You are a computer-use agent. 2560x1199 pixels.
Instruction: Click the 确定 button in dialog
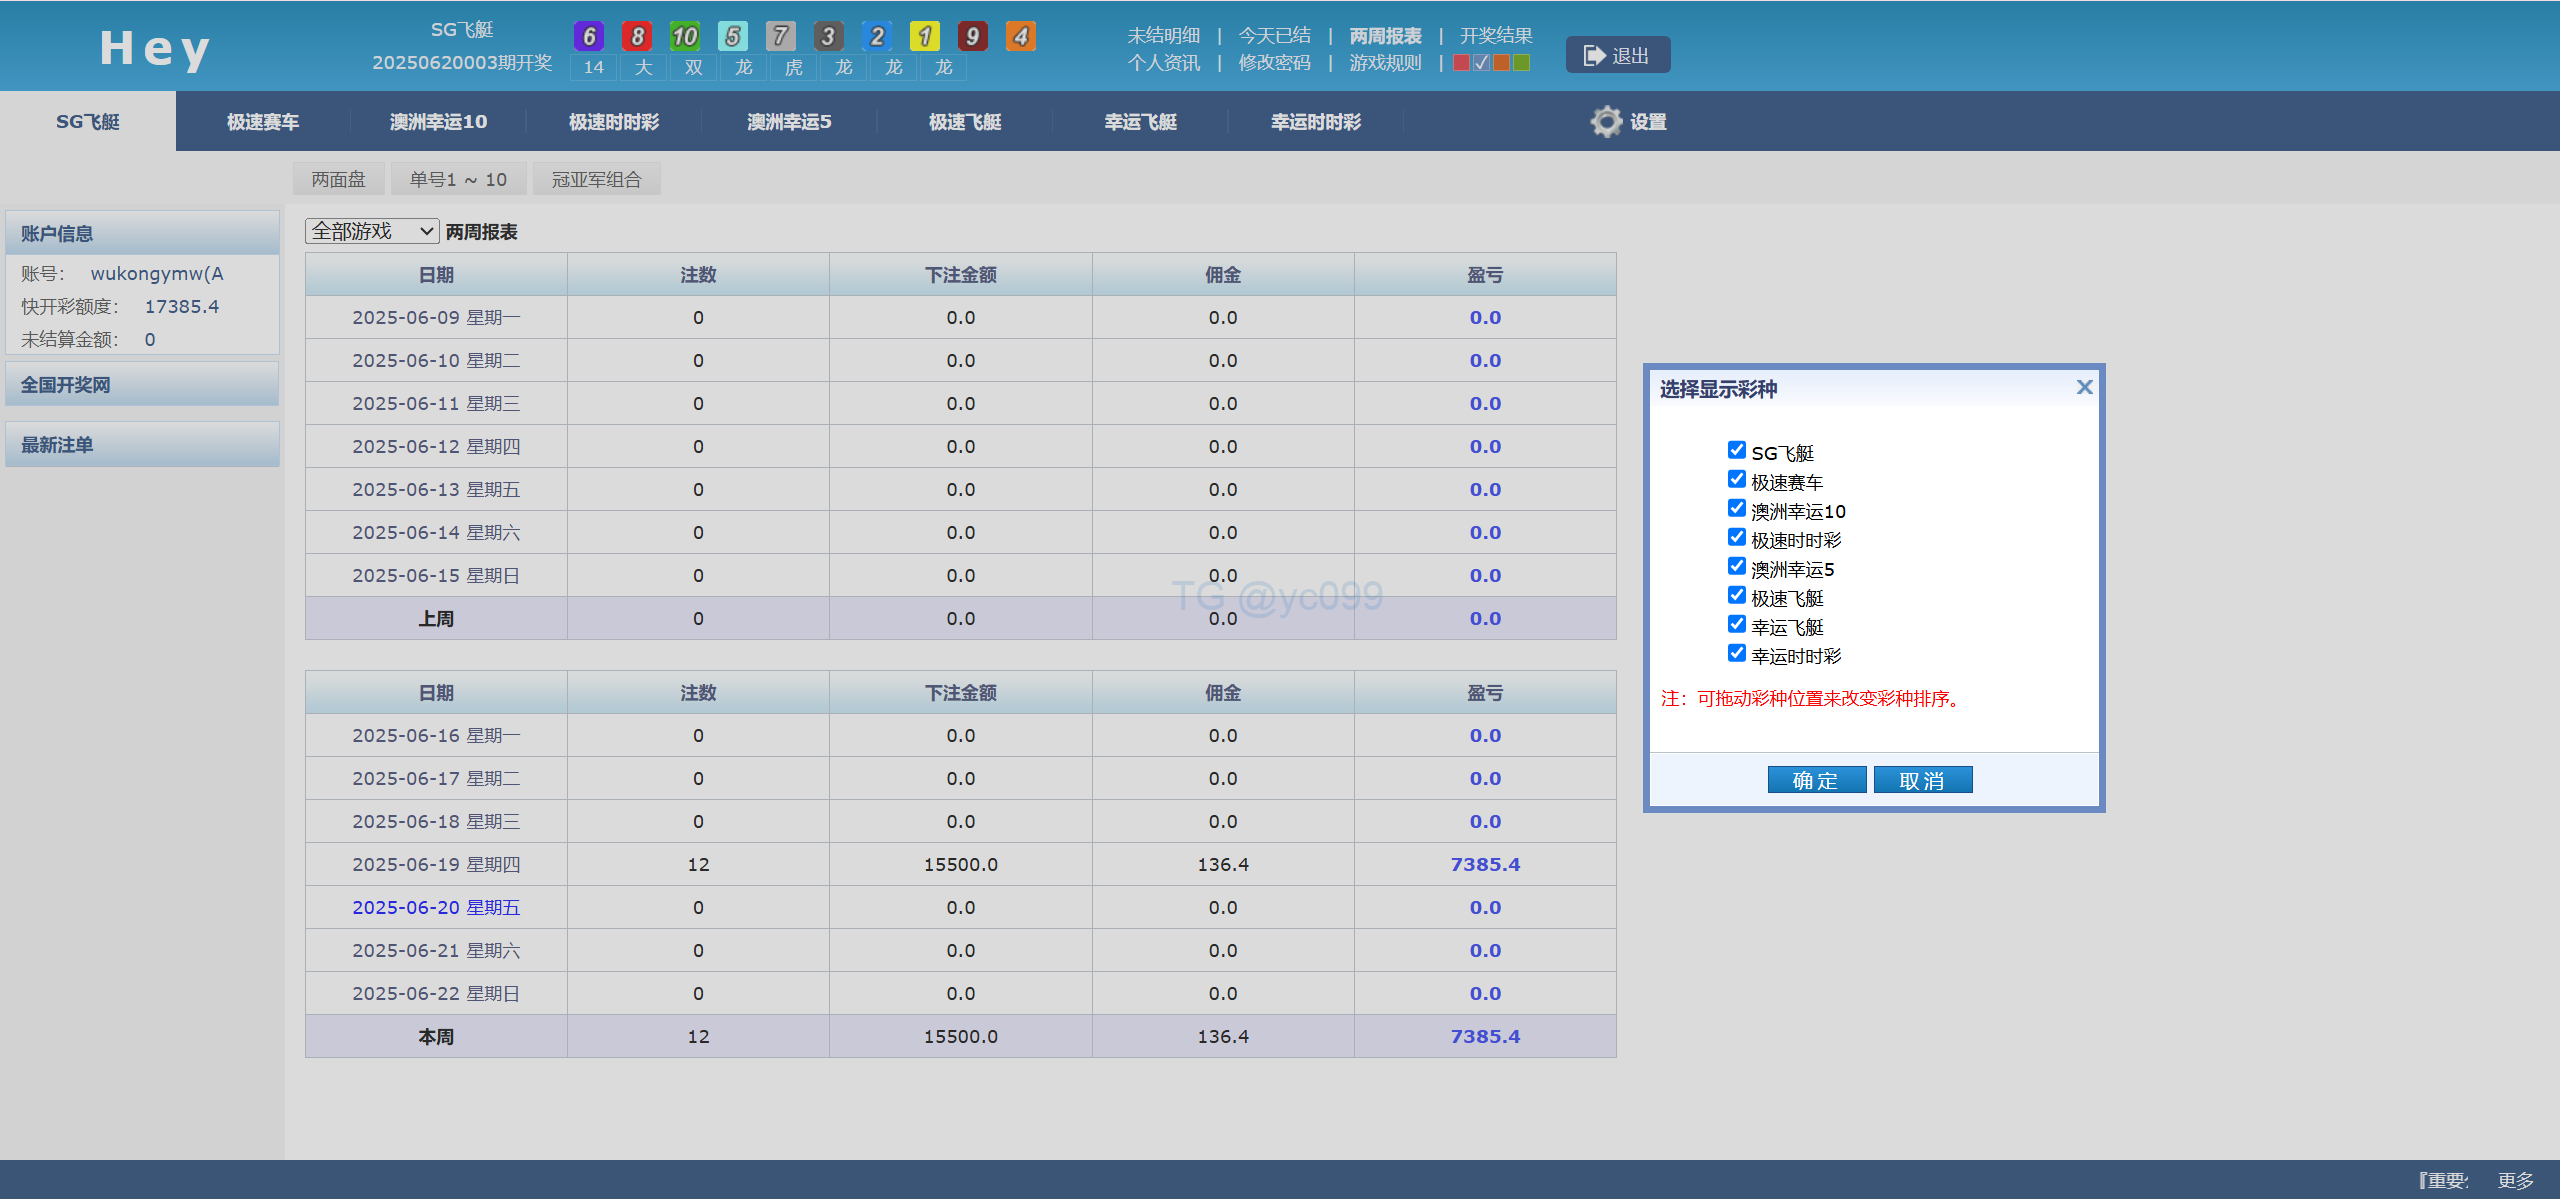point(1816,780)
